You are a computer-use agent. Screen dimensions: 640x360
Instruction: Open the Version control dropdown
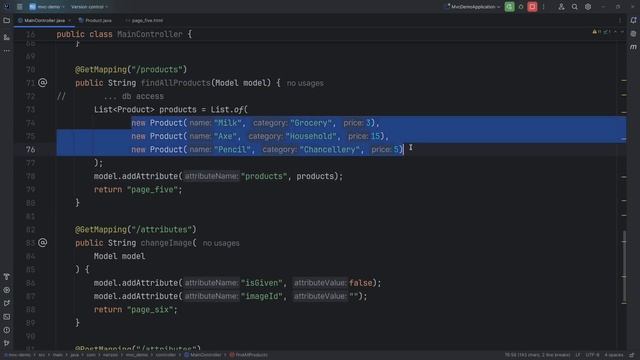pyautogui.click(x=89, y=7)
